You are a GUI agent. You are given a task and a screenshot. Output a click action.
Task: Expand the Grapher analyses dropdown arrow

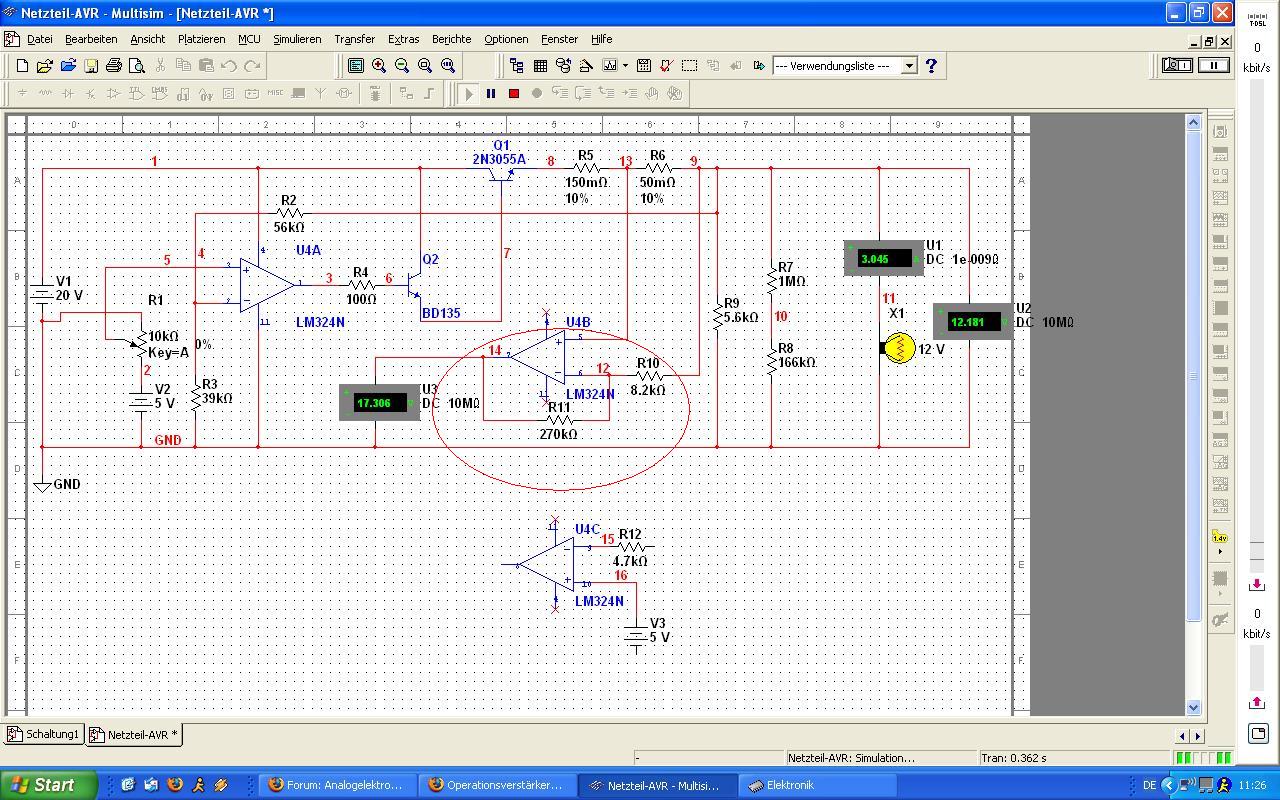pos(625,66)
